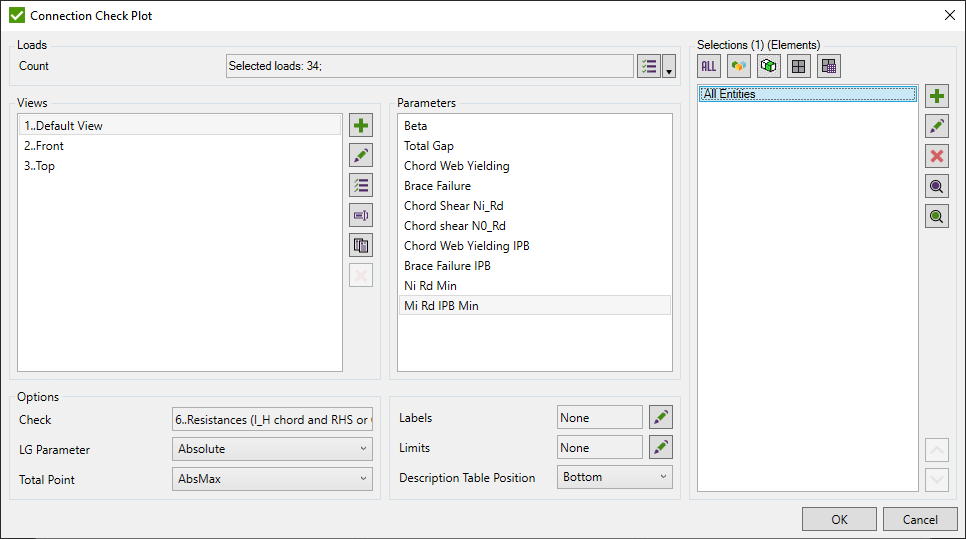Select All Entities in the Selections list
The width and height of the screenshot is (966, 539).
(728, 94)
